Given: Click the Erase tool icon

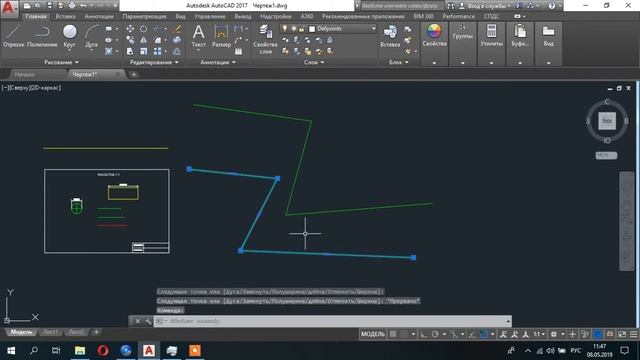Looking at the screenshot, I should [x=177, y=29].
